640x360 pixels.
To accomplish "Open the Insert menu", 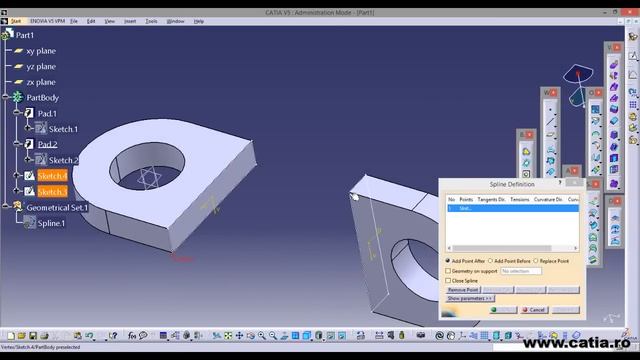I will [130, 21].
